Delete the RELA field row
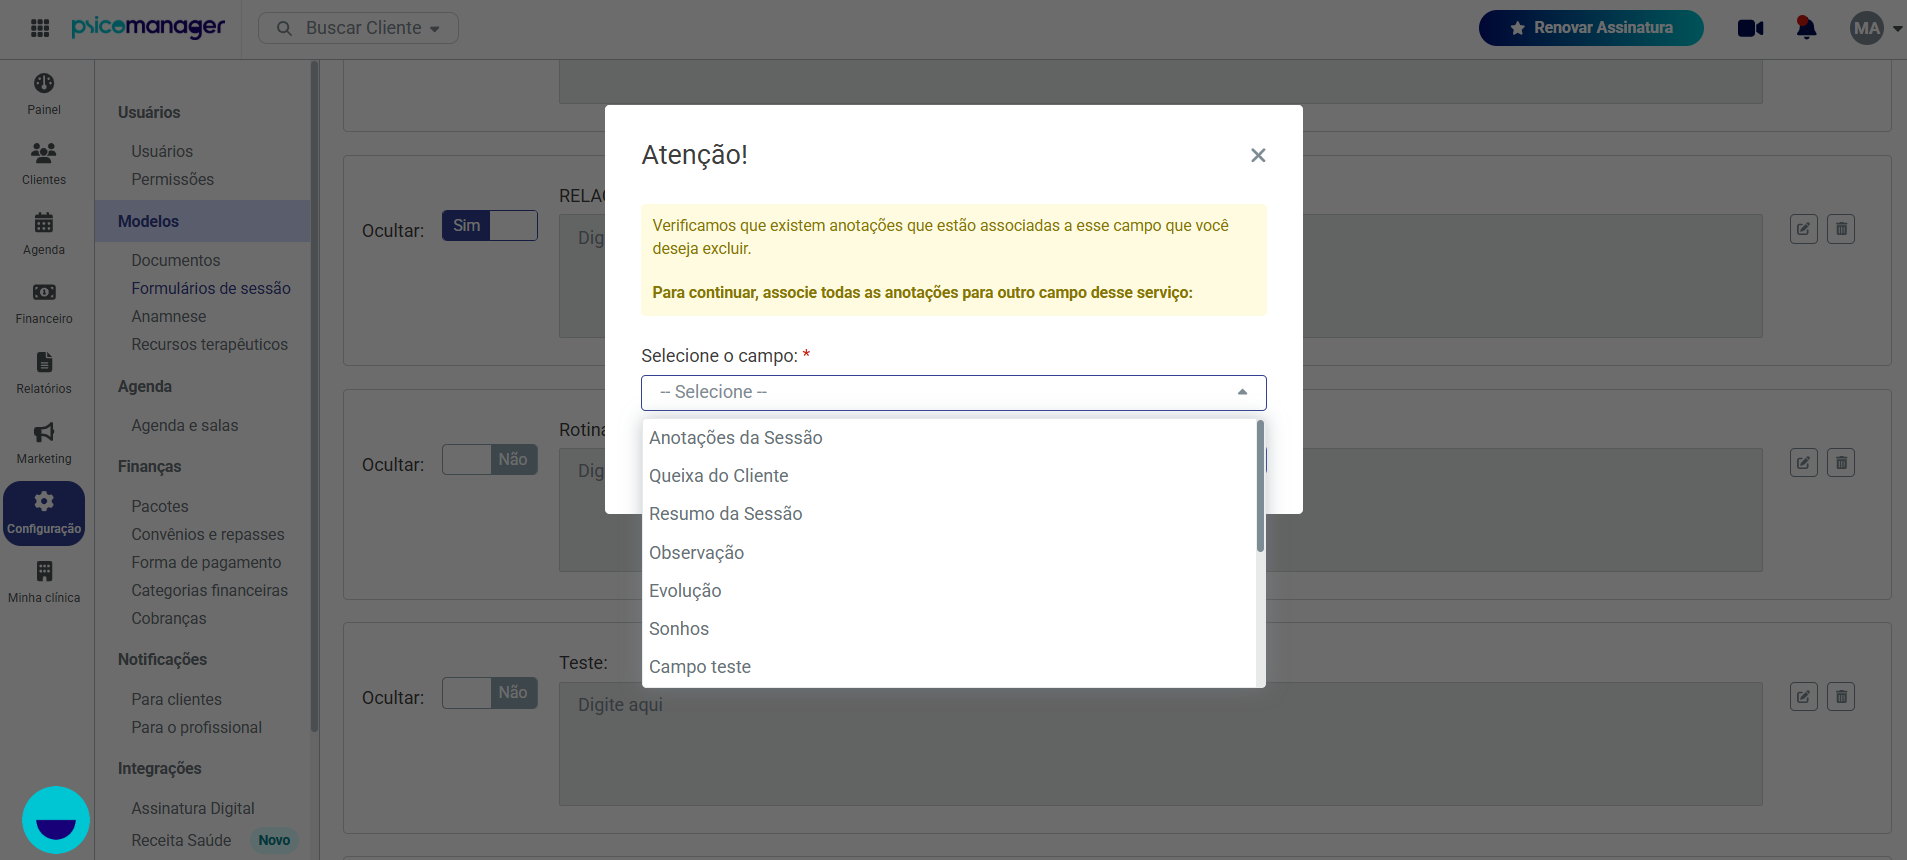The image size is (1907, 860). click(x=1841, y=229)
